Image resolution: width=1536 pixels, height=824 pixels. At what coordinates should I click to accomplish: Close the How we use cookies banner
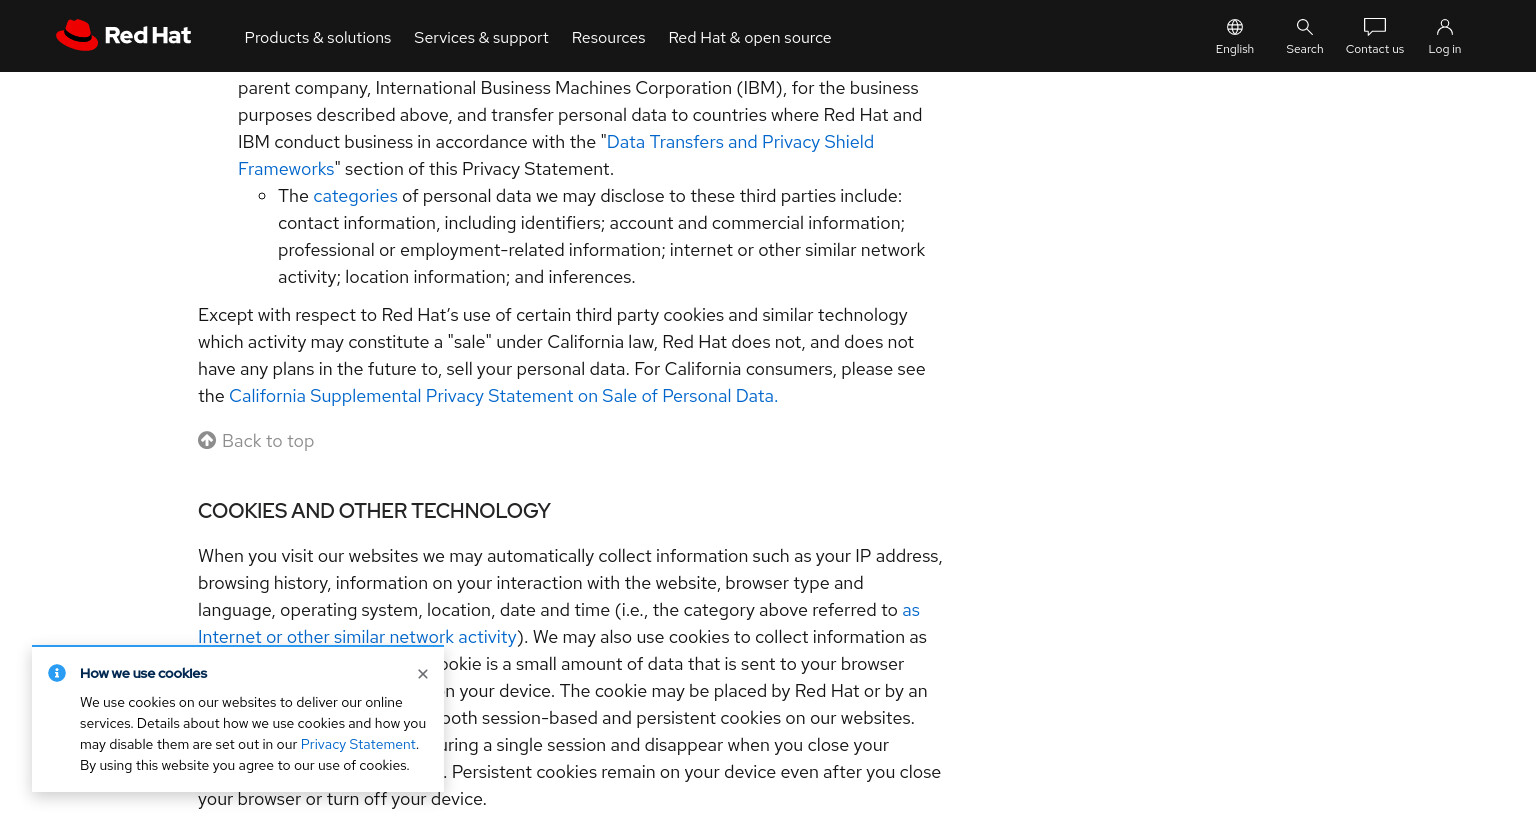coord(423,674)
